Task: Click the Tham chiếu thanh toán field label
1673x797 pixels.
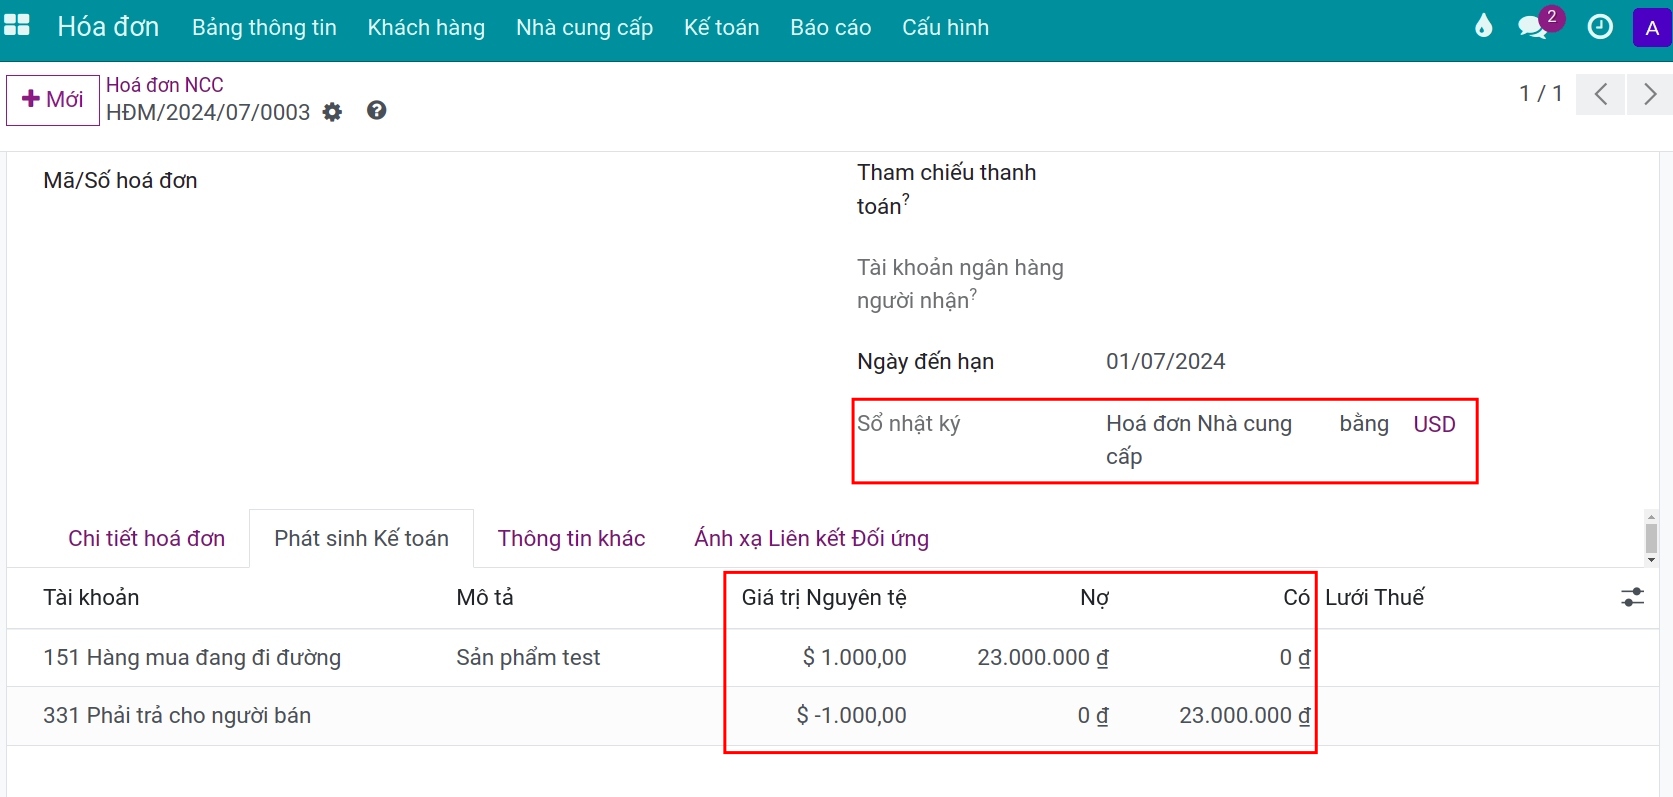Action: [946, 189]
